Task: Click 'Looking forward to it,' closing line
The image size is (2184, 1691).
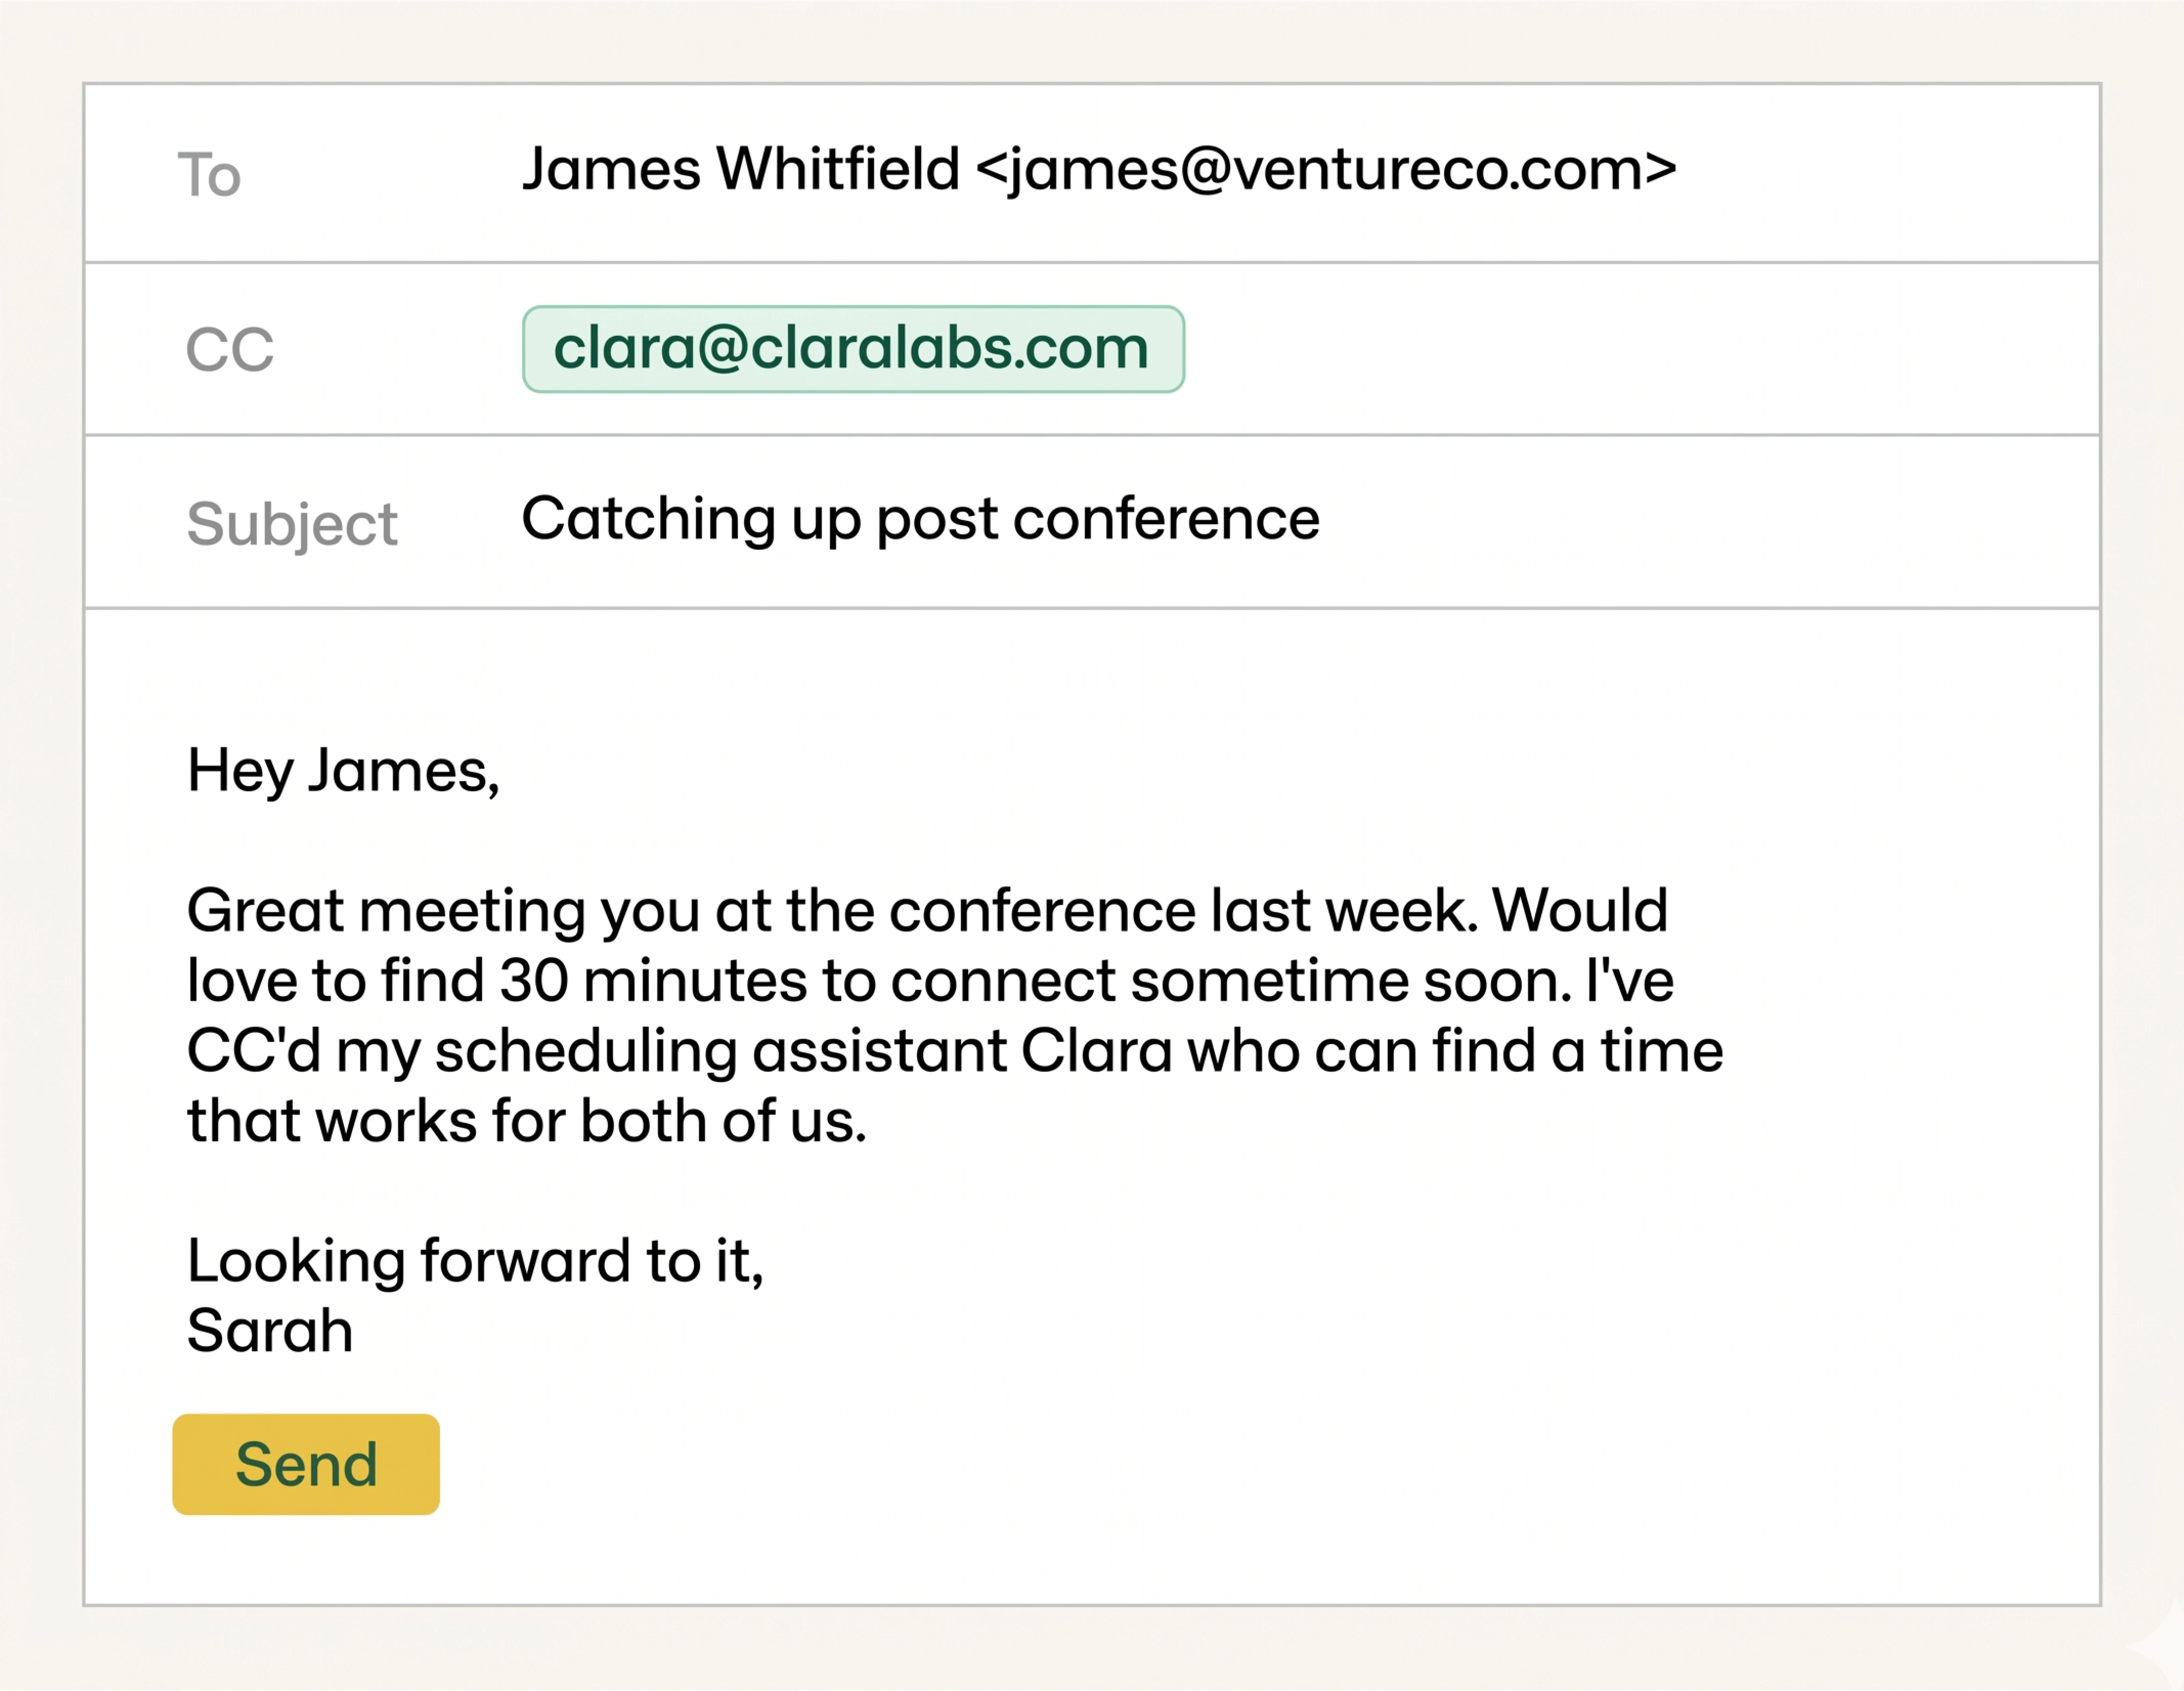Action: [x=475, y=1261]
